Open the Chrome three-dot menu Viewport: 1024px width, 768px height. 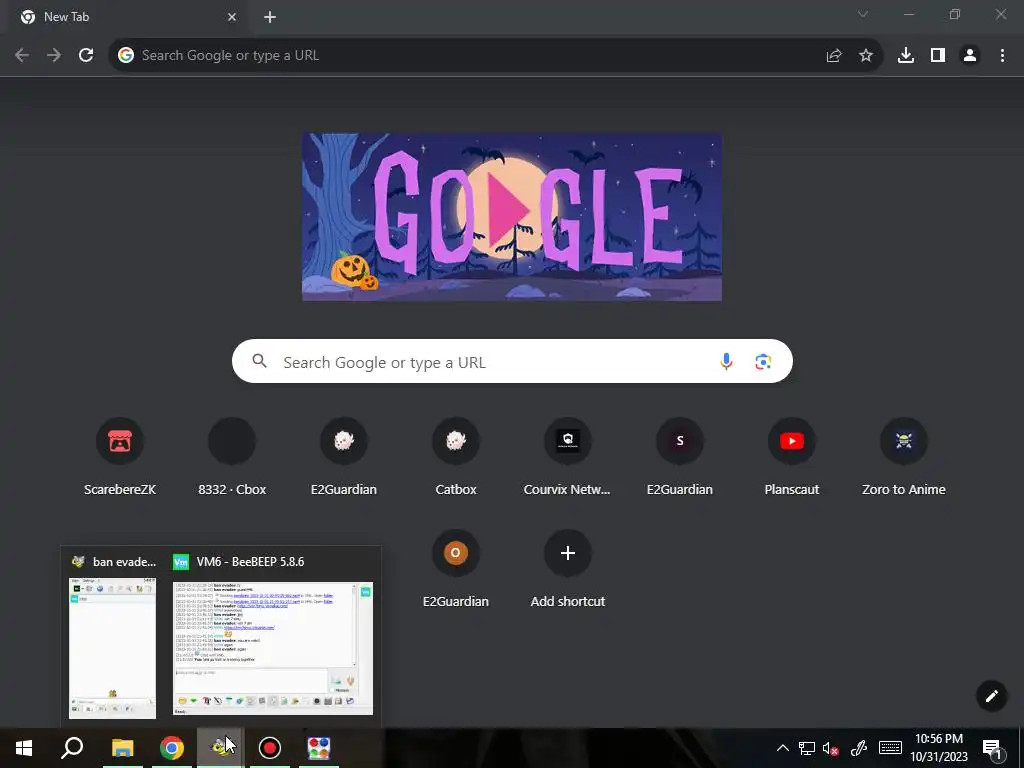(x=1002, y=56)
